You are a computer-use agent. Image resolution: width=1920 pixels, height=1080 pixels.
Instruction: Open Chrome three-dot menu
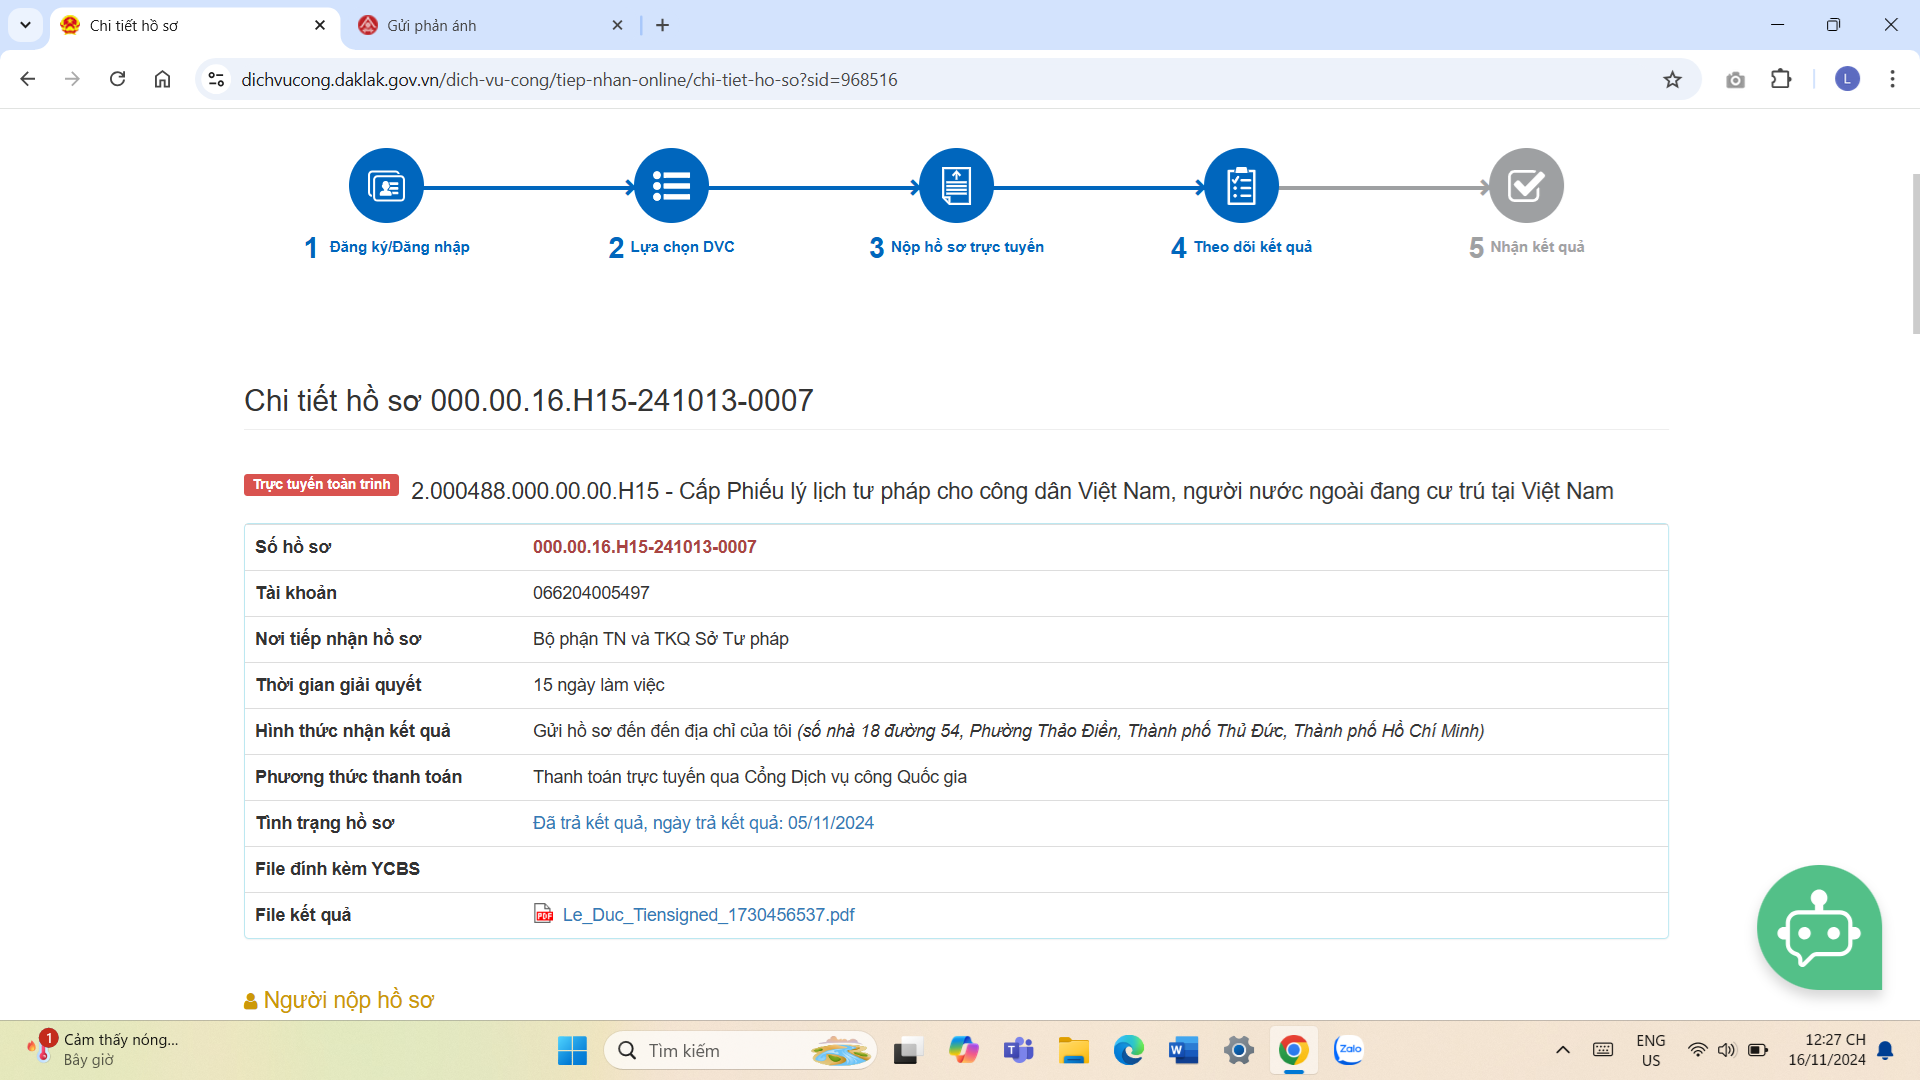click(1892, 80)
